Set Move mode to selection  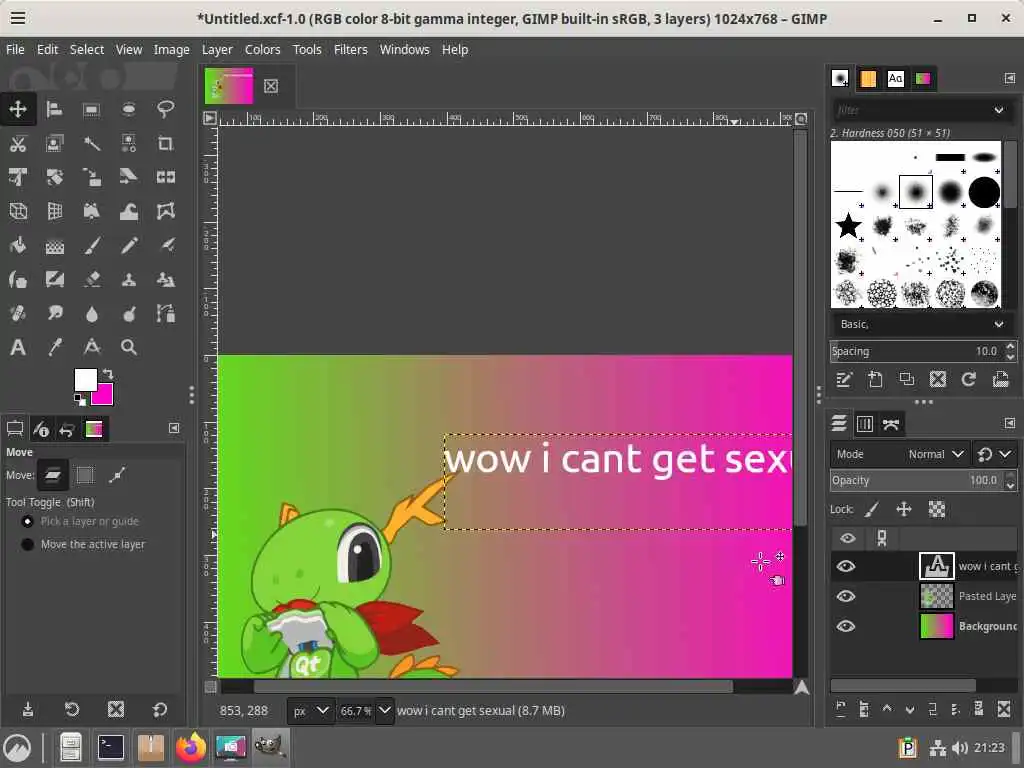pos(85,475)
